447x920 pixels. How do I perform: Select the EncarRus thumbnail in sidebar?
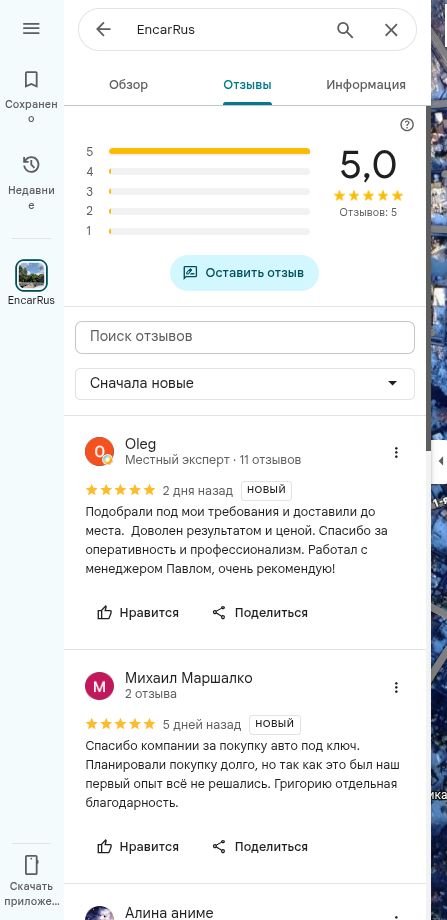31,275
